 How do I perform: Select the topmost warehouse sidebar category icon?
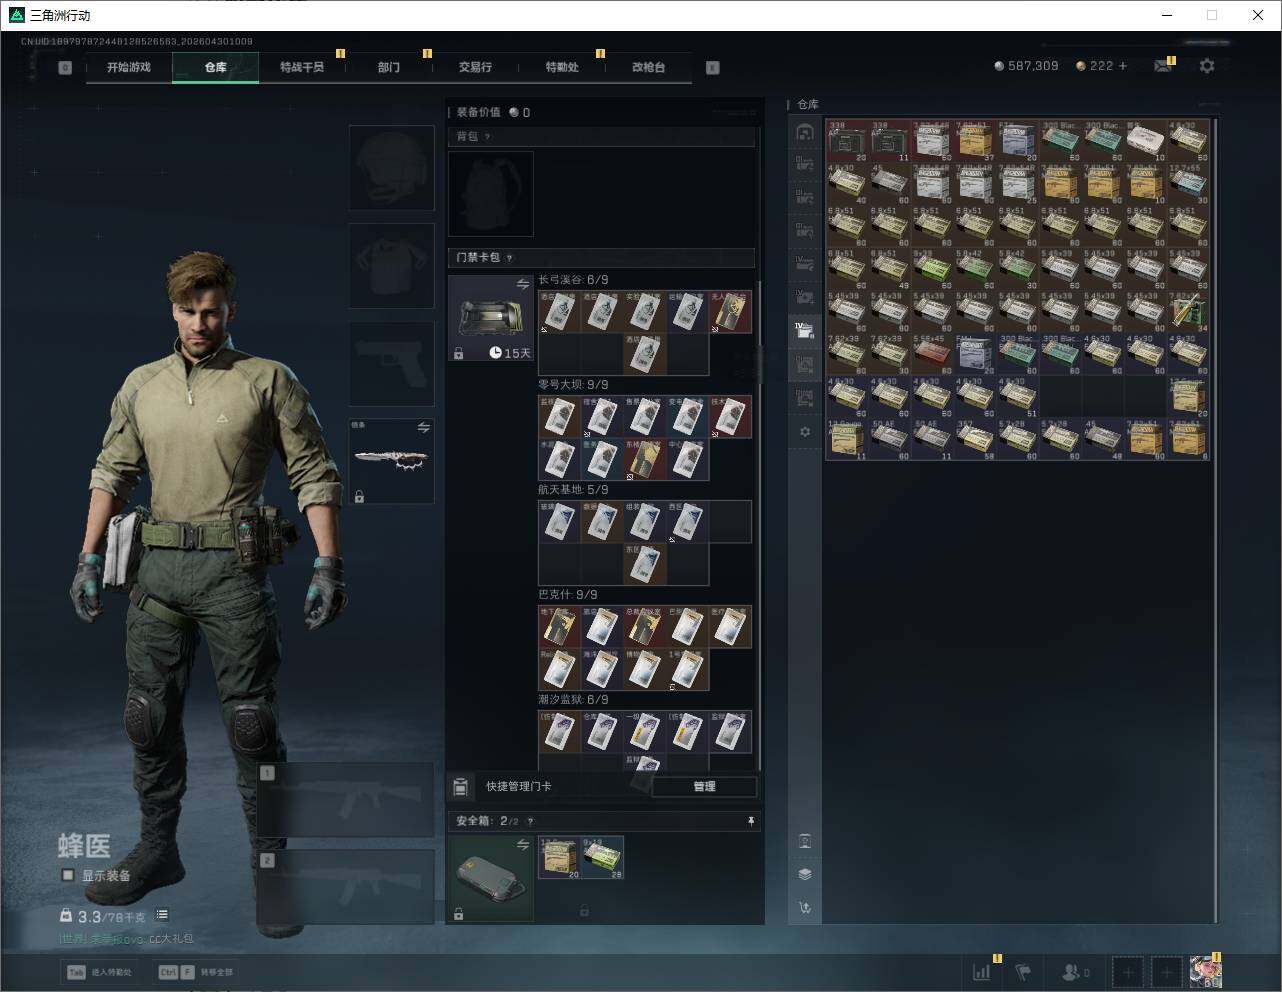tap(805, 132)
